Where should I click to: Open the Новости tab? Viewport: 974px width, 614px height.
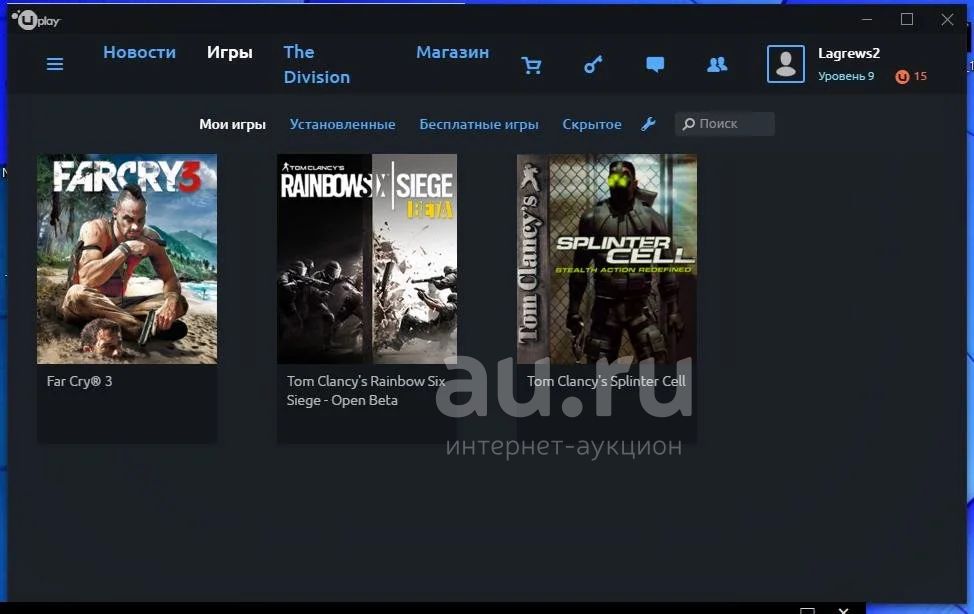pyautogui.click(x=139, y=52)
